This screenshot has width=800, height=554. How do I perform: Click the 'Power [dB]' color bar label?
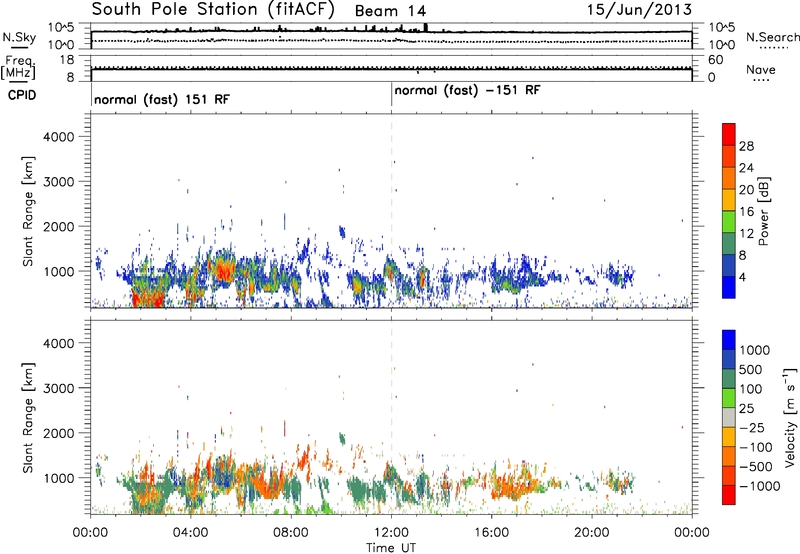(763, 211)
